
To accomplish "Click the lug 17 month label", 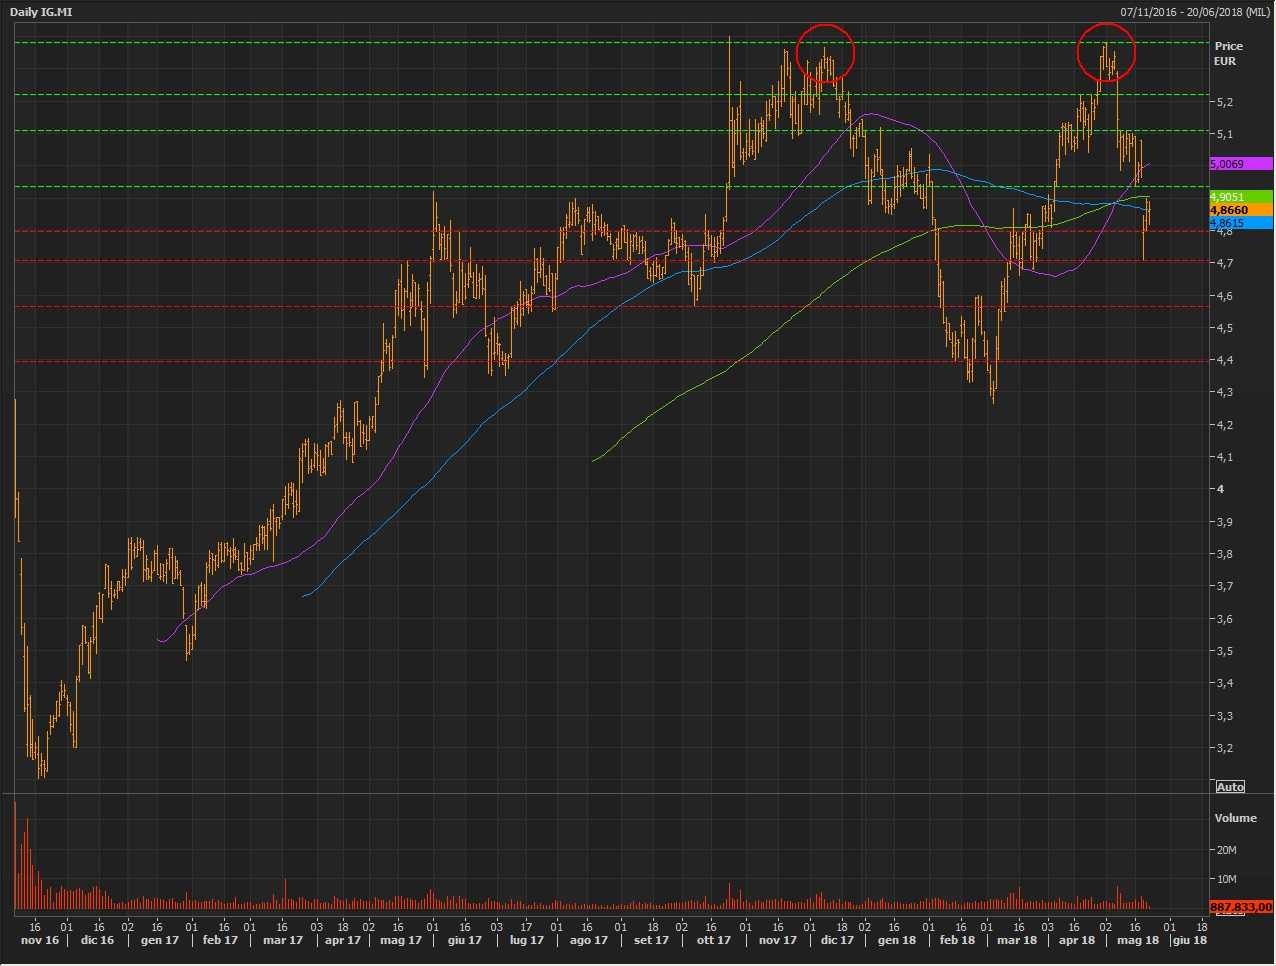I will pos(527,940).
